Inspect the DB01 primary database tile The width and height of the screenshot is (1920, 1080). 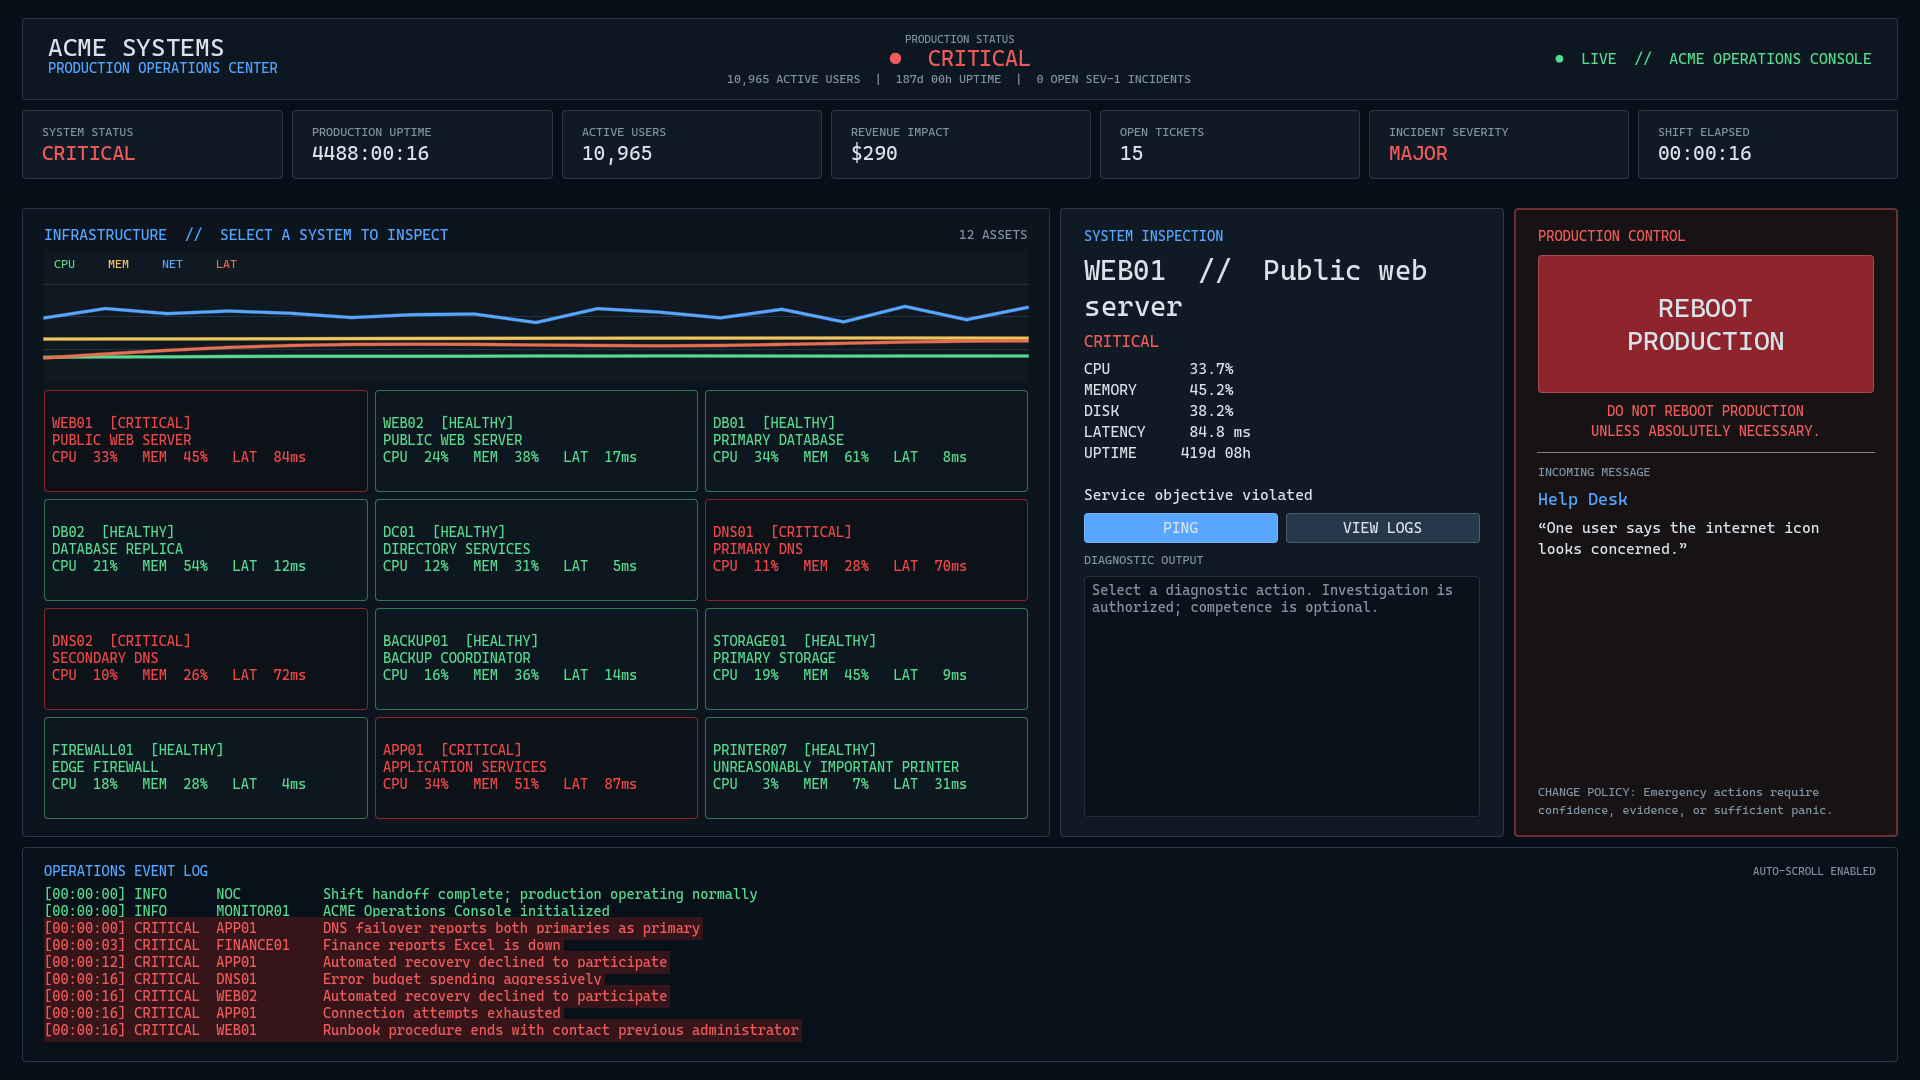click(866, 441)
